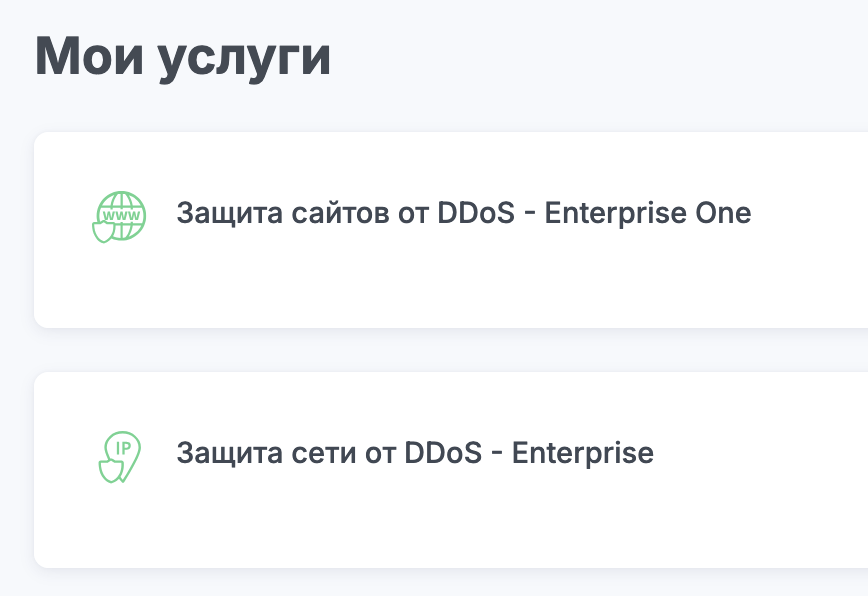Click the 'Мои услуги' heading
This screenshot has height=596, width=868.
point(183,57)
